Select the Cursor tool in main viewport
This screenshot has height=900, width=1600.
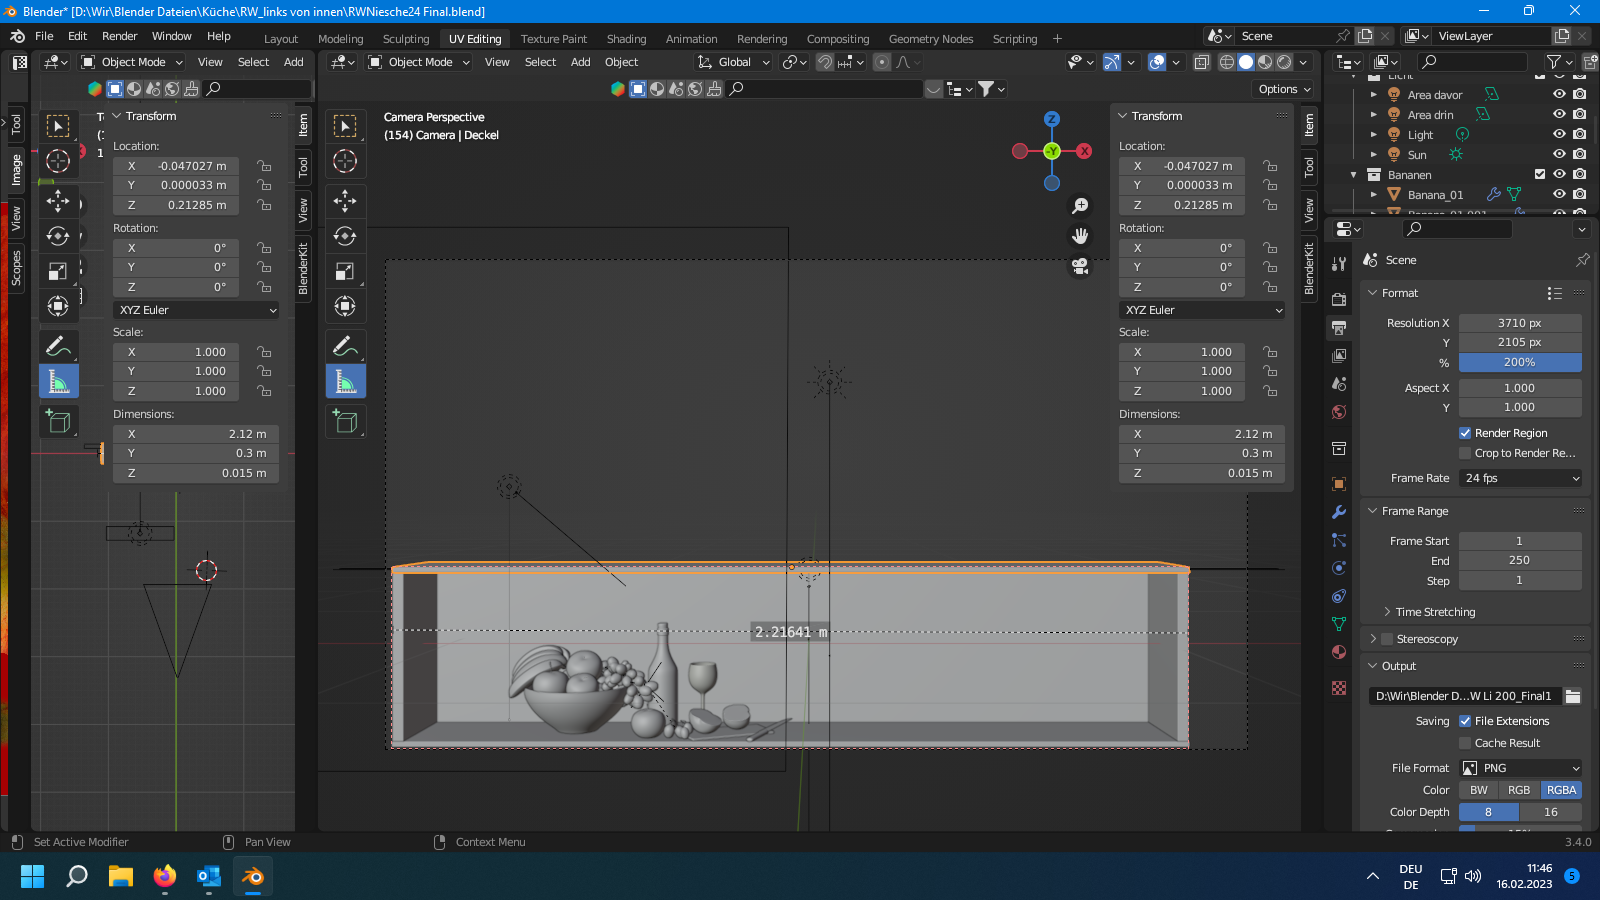[x=345, y=161]
